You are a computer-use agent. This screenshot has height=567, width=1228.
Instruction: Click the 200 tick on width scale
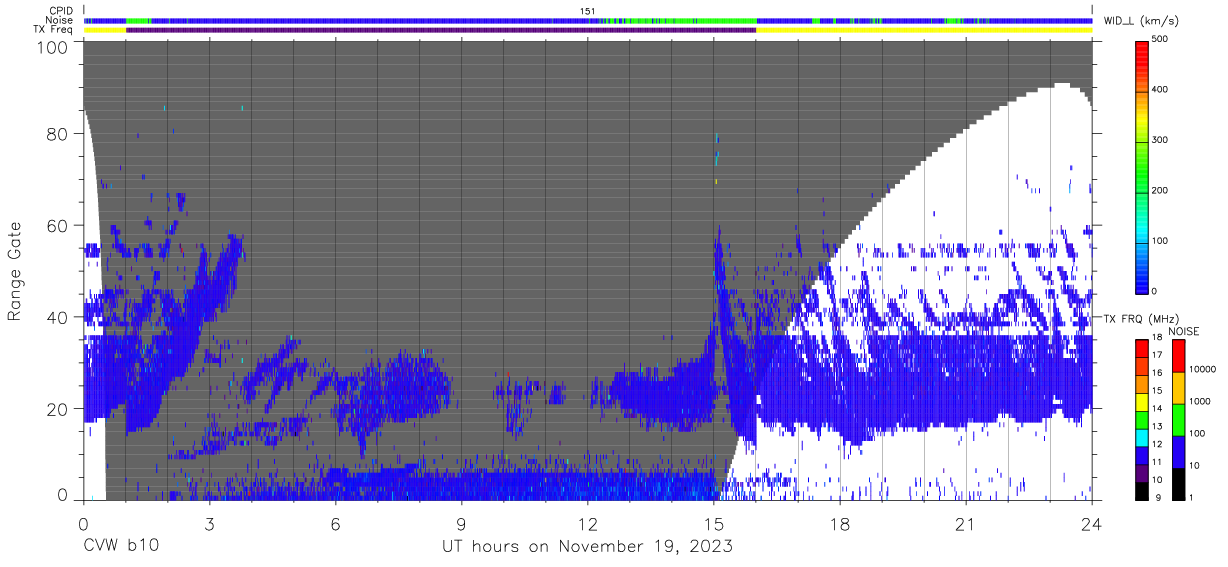click(1161, 190)
